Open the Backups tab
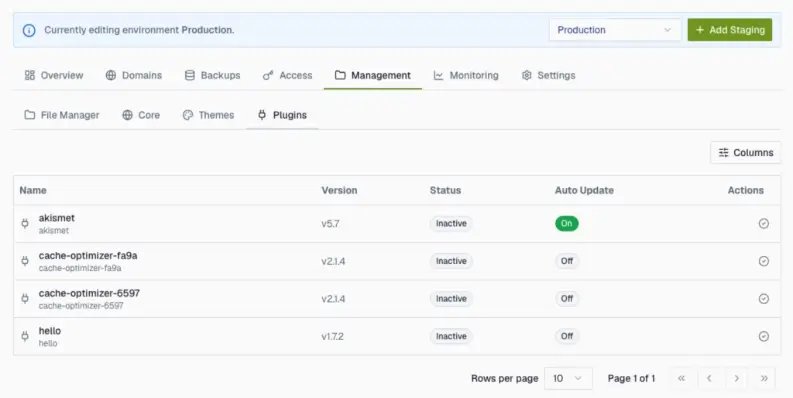Screen dimensions: 793x398 212,75
